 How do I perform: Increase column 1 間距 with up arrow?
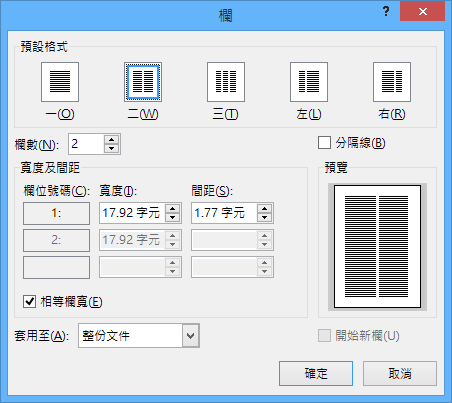264,209
